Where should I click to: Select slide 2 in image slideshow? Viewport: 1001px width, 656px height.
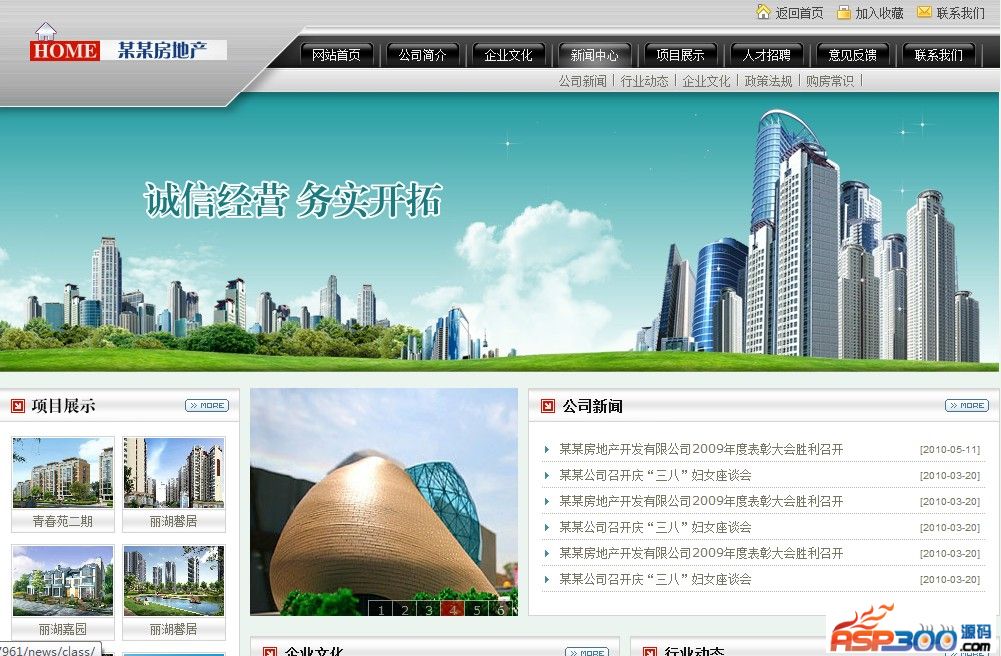pos(405,609)
